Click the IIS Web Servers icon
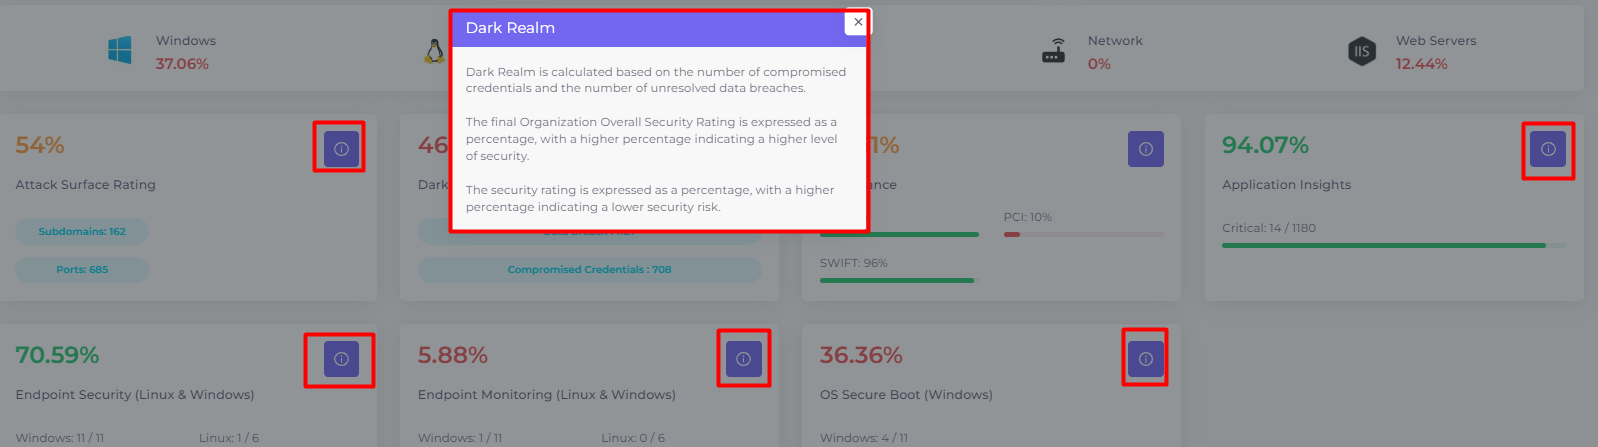The image size is (1598, 447). tap(1362, 51)
